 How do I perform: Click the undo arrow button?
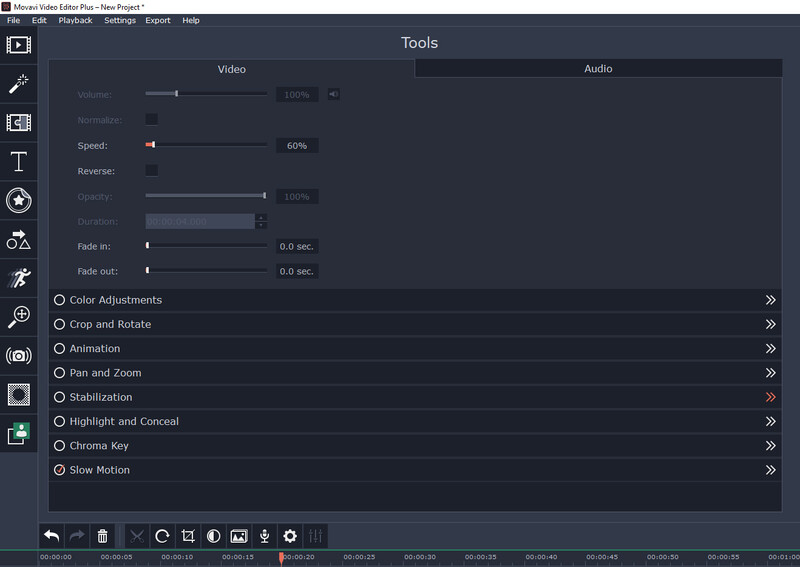(x=52, y=536)
